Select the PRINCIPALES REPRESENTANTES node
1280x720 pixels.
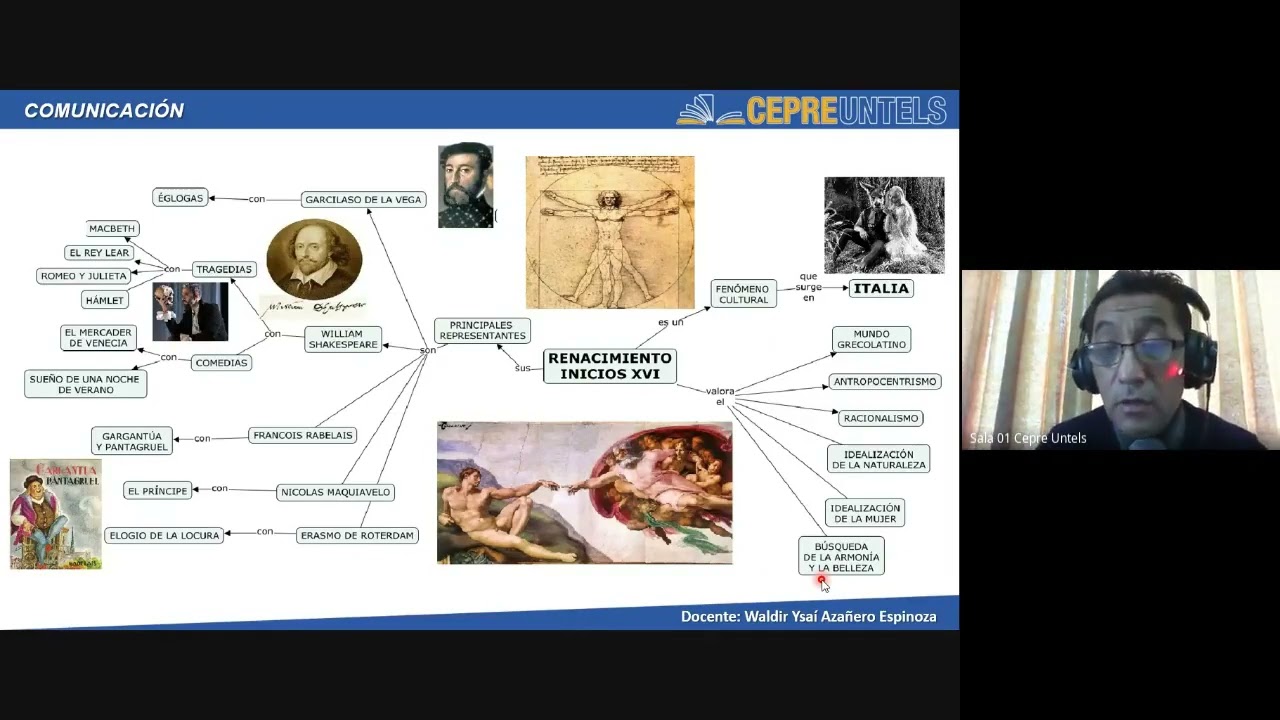click(x=482, y=331)
